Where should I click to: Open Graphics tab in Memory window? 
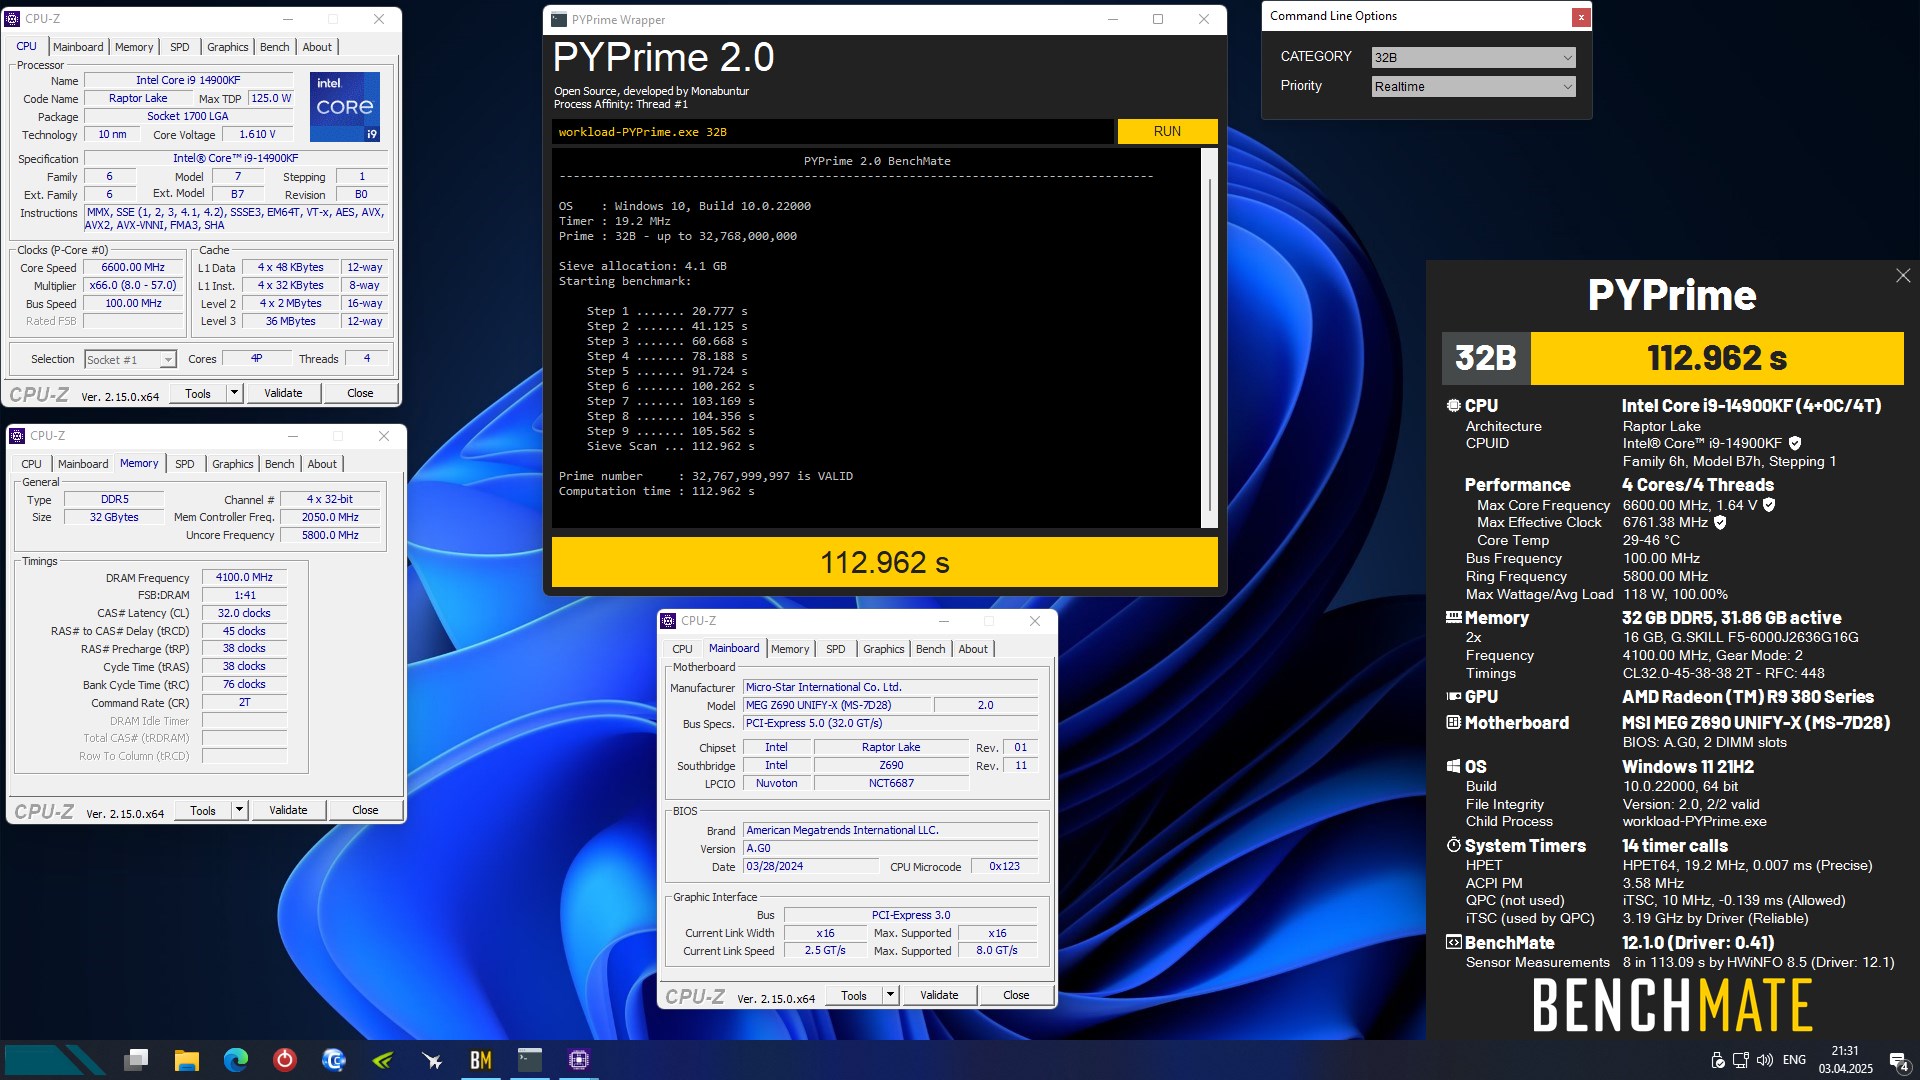(233, 464)
